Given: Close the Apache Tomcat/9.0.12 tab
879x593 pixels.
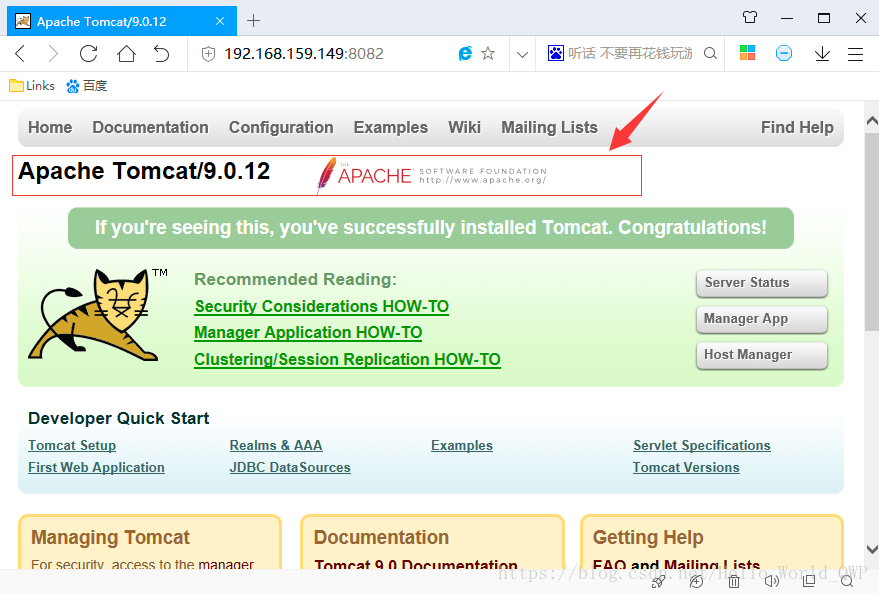Looking at the screenshot, I should 220,21.
